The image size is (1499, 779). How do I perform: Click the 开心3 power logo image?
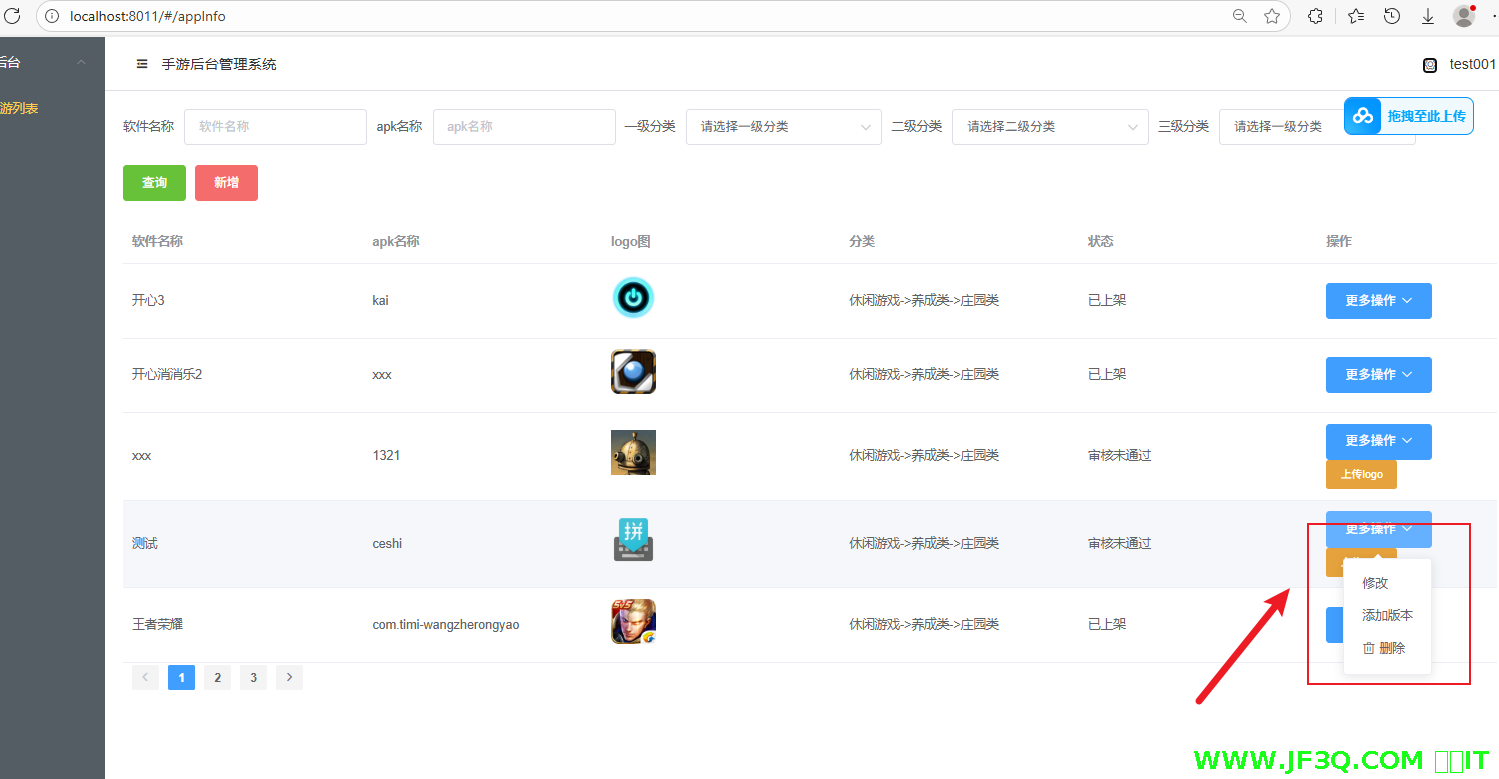pos(633,298)
